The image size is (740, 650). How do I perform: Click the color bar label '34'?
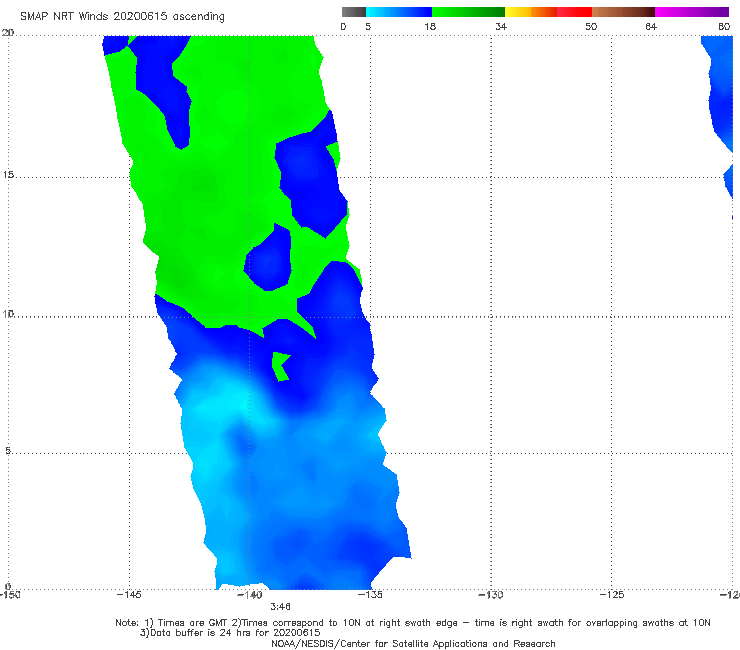[501, 26]
